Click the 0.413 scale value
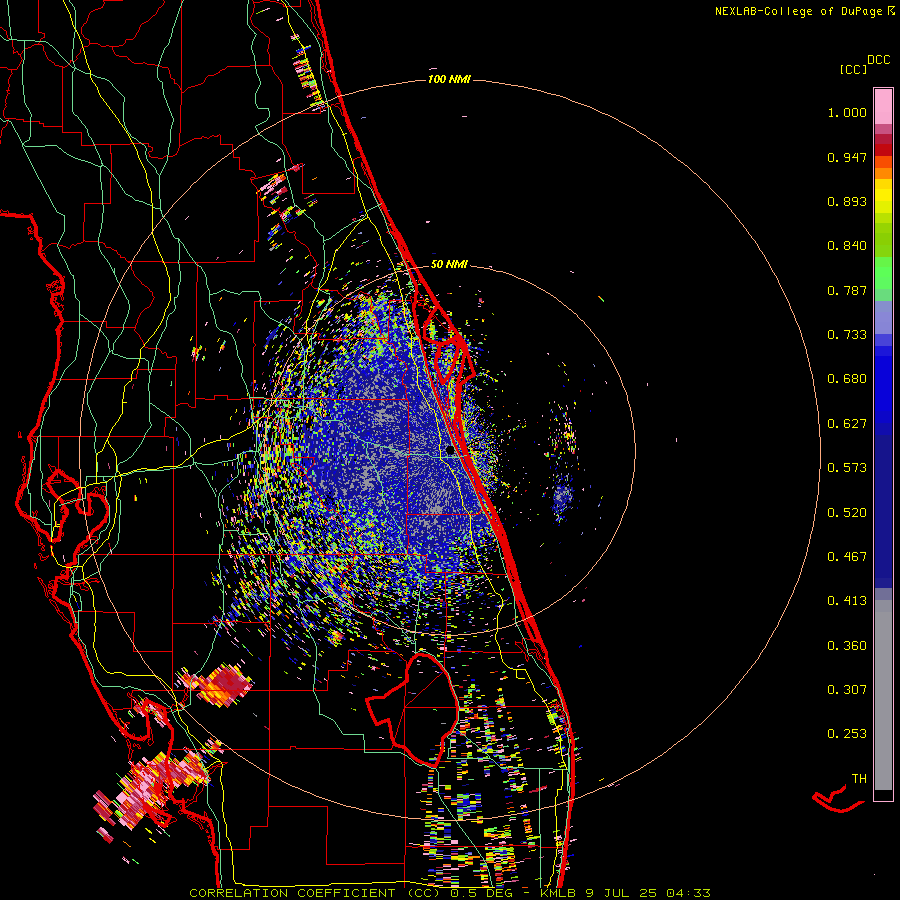The width and height of the screenshot is (900, 900). (847, 601)
